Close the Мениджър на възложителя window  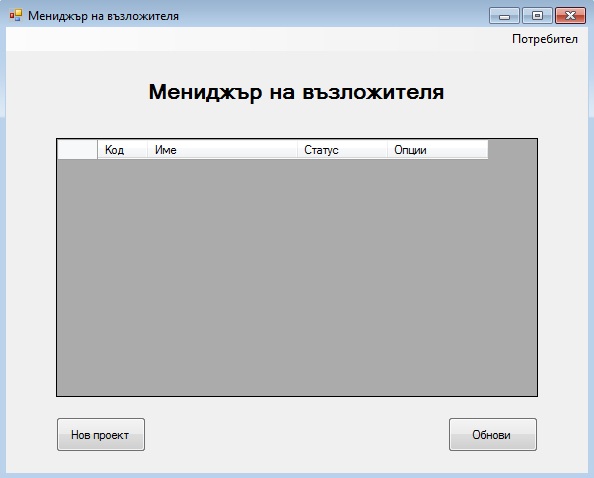coord(571,16)
